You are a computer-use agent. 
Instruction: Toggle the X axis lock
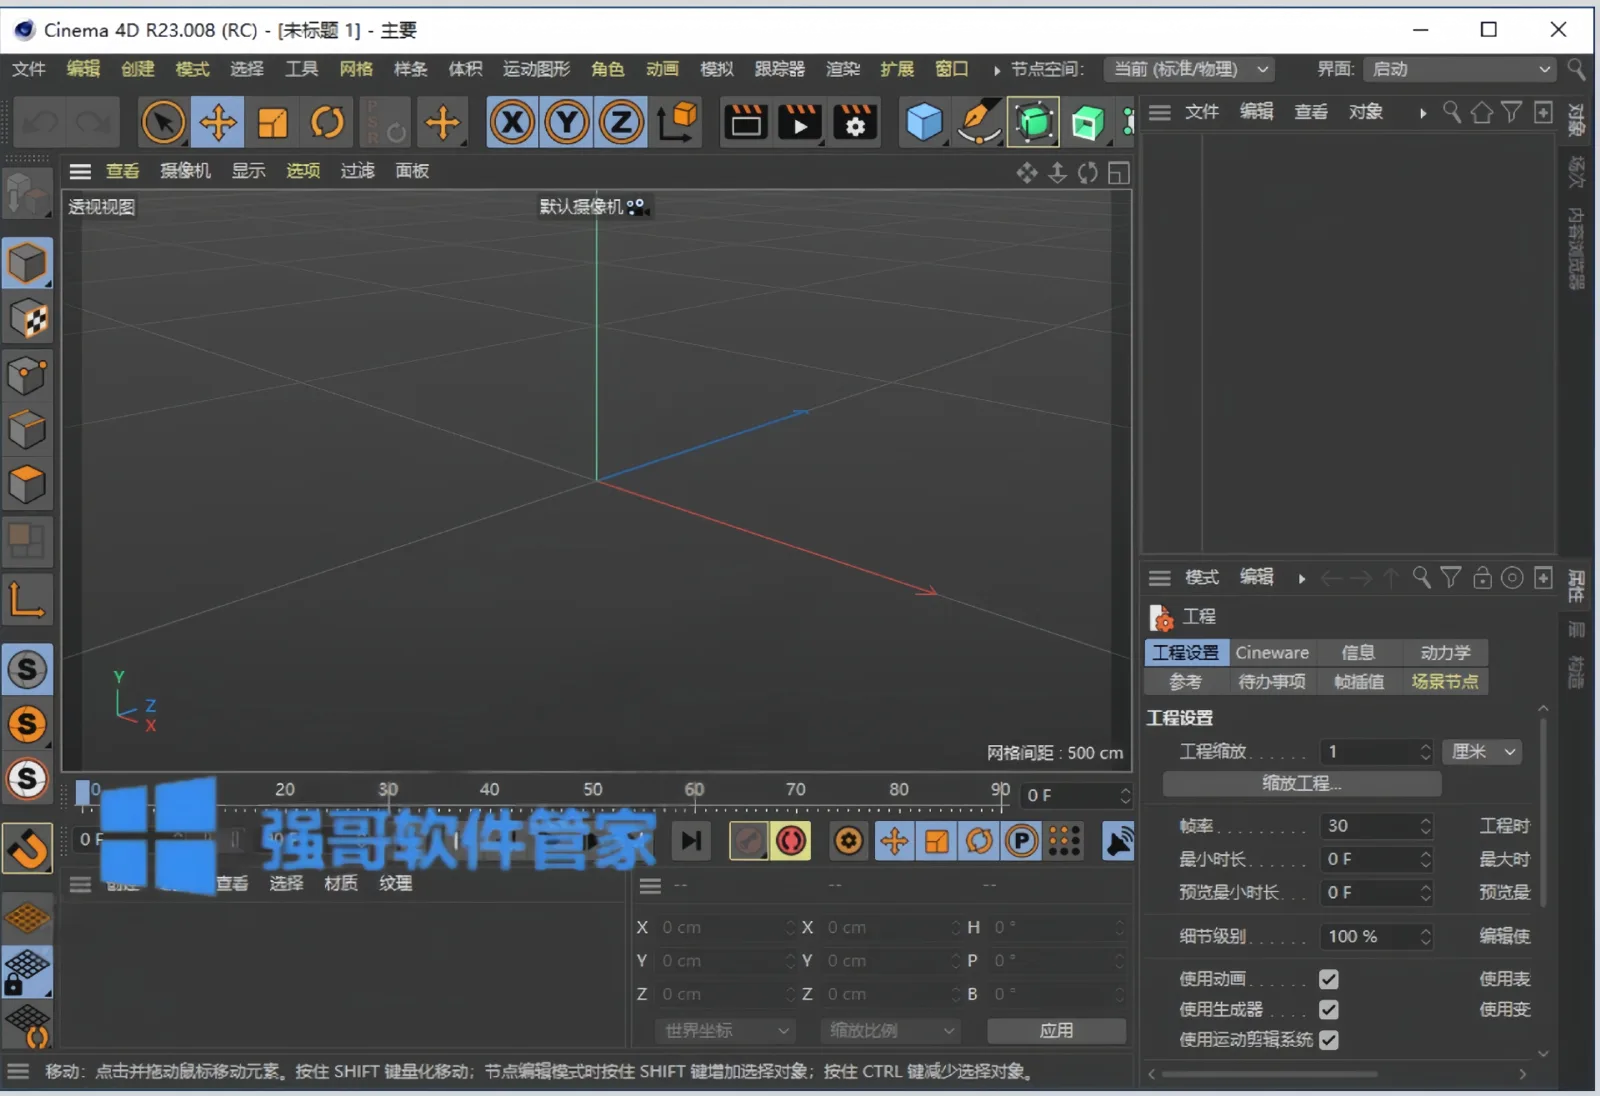click(513, 123)
